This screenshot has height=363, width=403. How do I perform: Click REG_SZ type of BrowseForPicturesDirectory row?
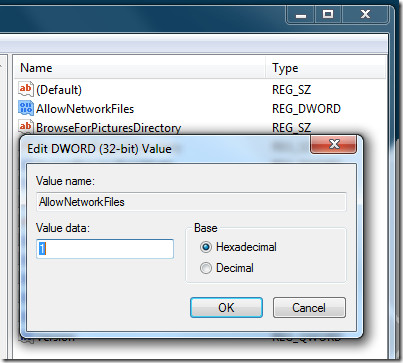click(291, 128)
